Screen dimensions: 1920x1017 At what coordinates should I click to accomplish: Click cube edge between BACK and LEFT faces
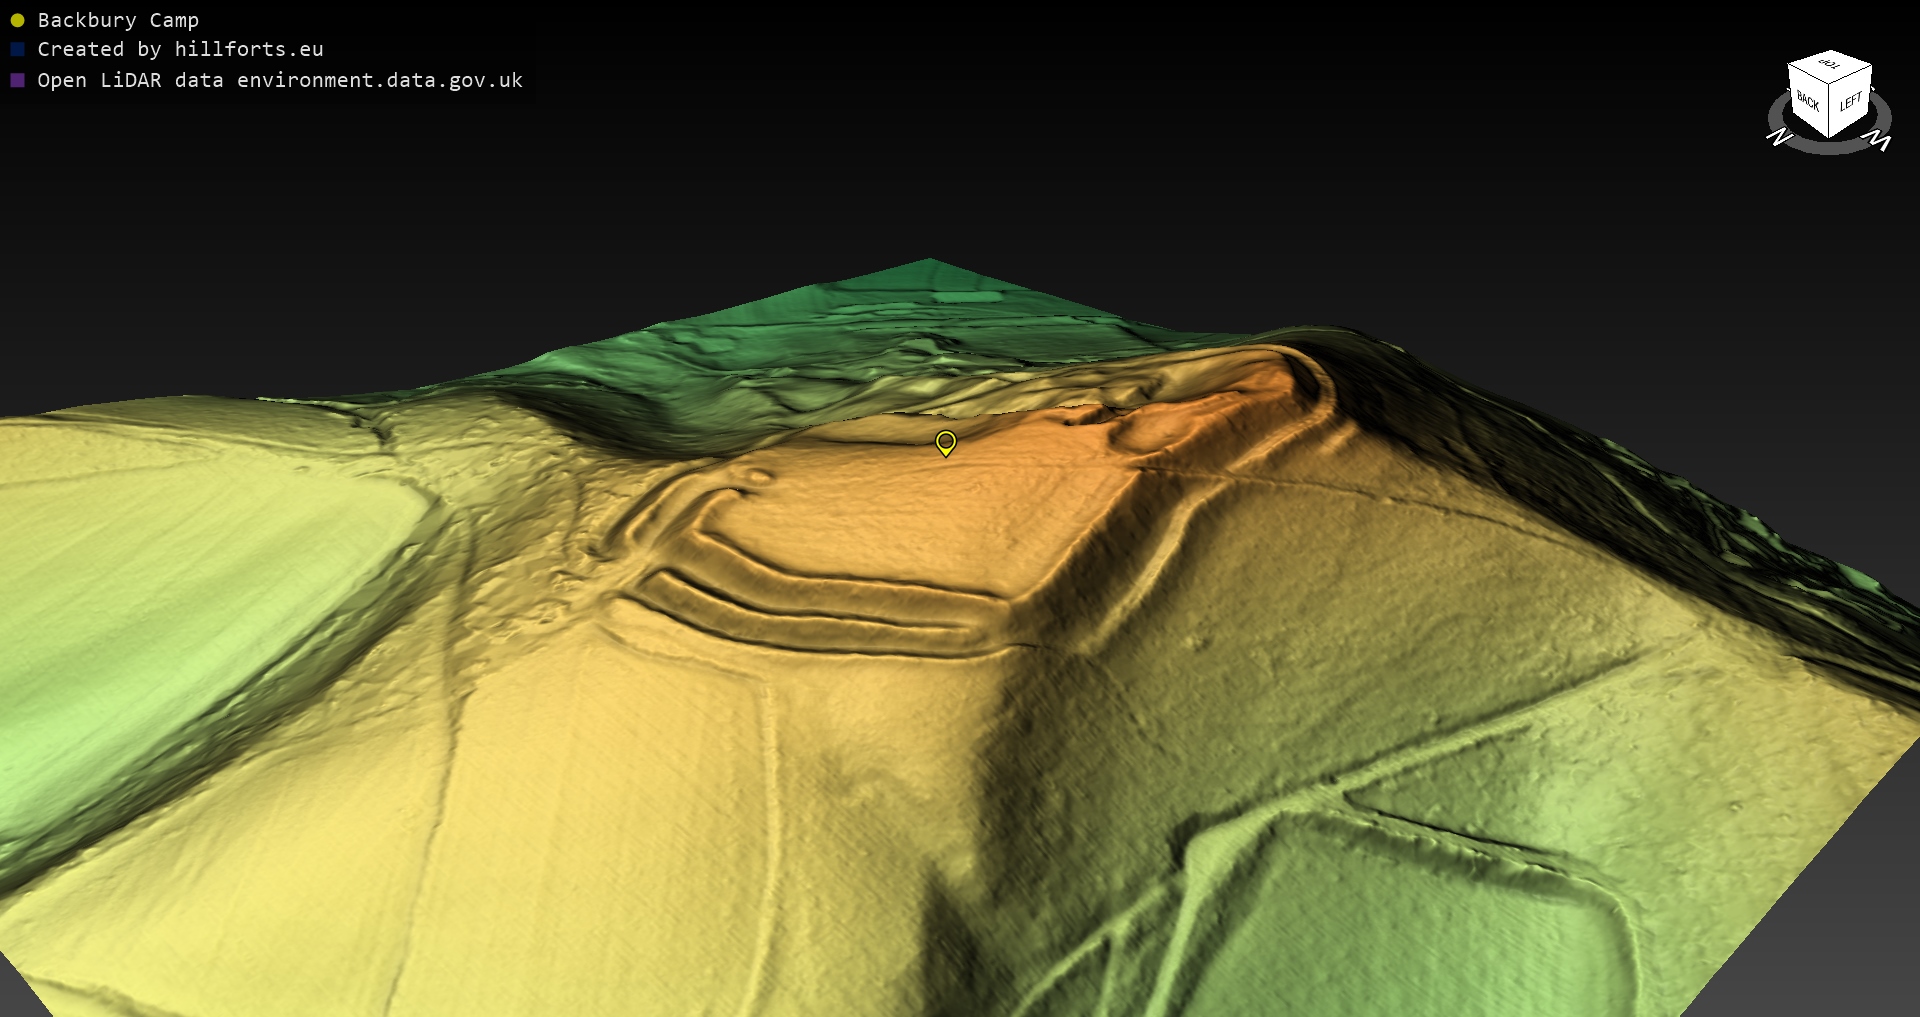tap(1829, 112)
